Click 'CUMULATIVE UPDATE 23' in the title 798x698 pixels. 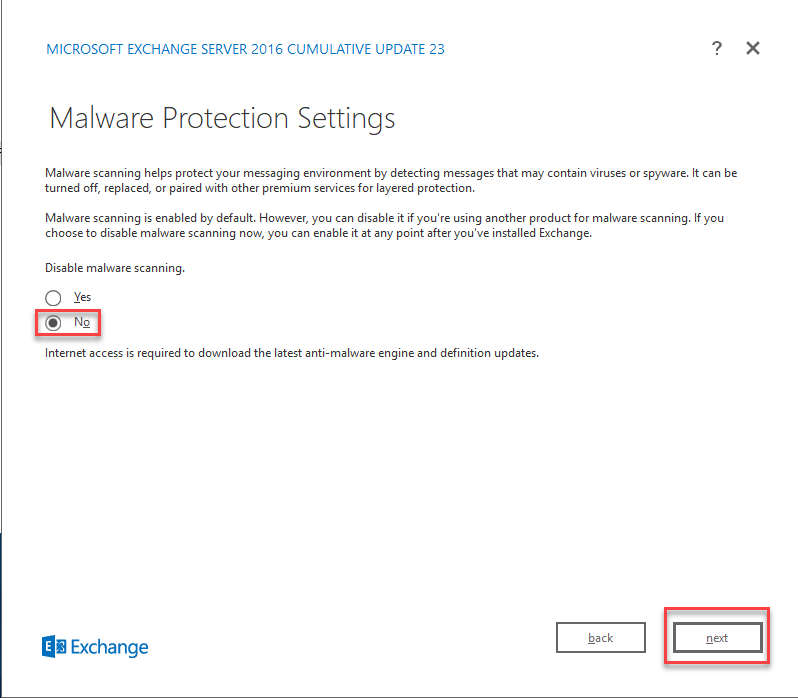point(366,49)
